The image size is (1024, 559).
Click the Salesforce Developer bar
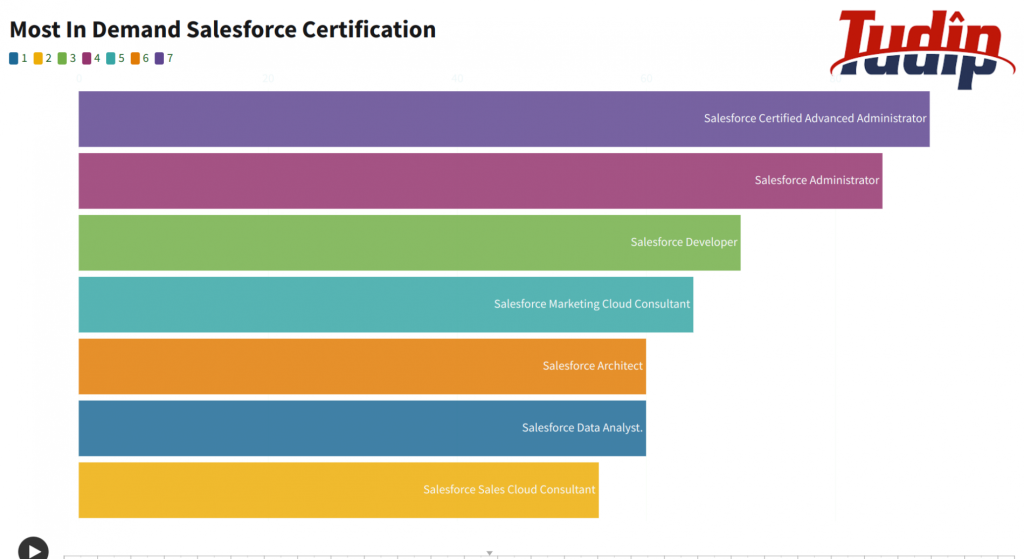409,242
